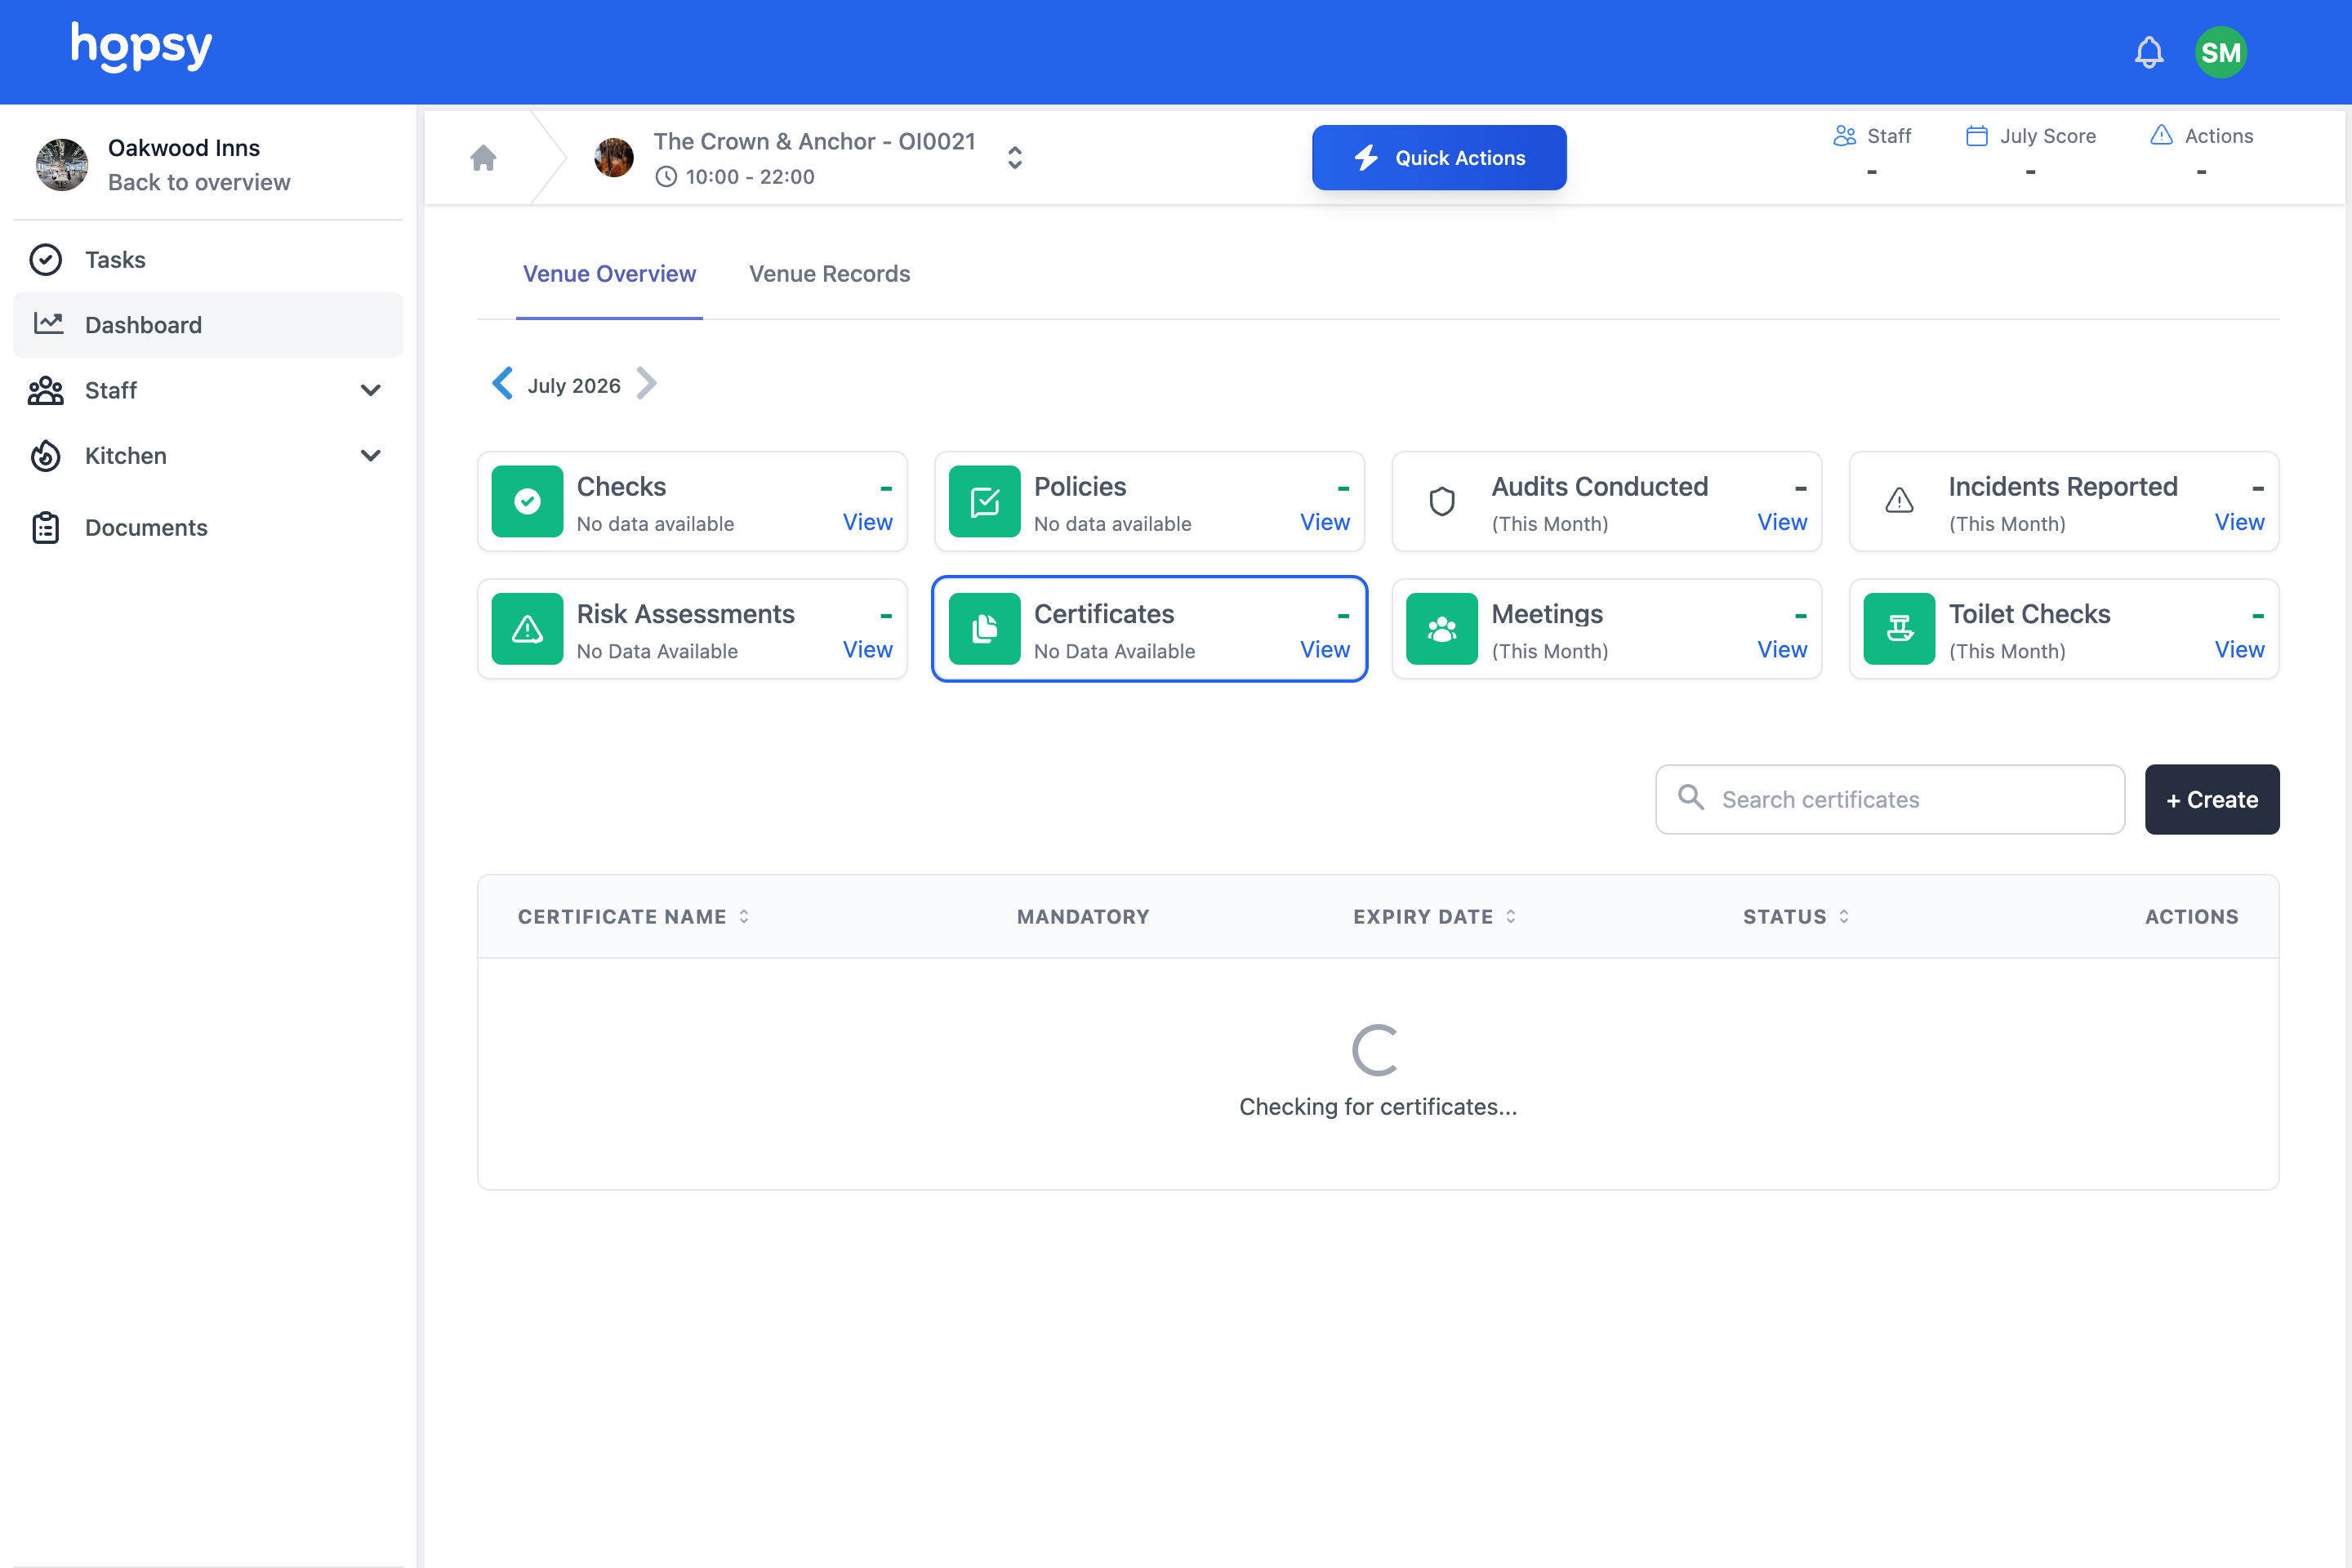Open the venue switcher up-down arrows
The width and height of the screenshot is (2352, 1568).
(x=1015, y=158)
